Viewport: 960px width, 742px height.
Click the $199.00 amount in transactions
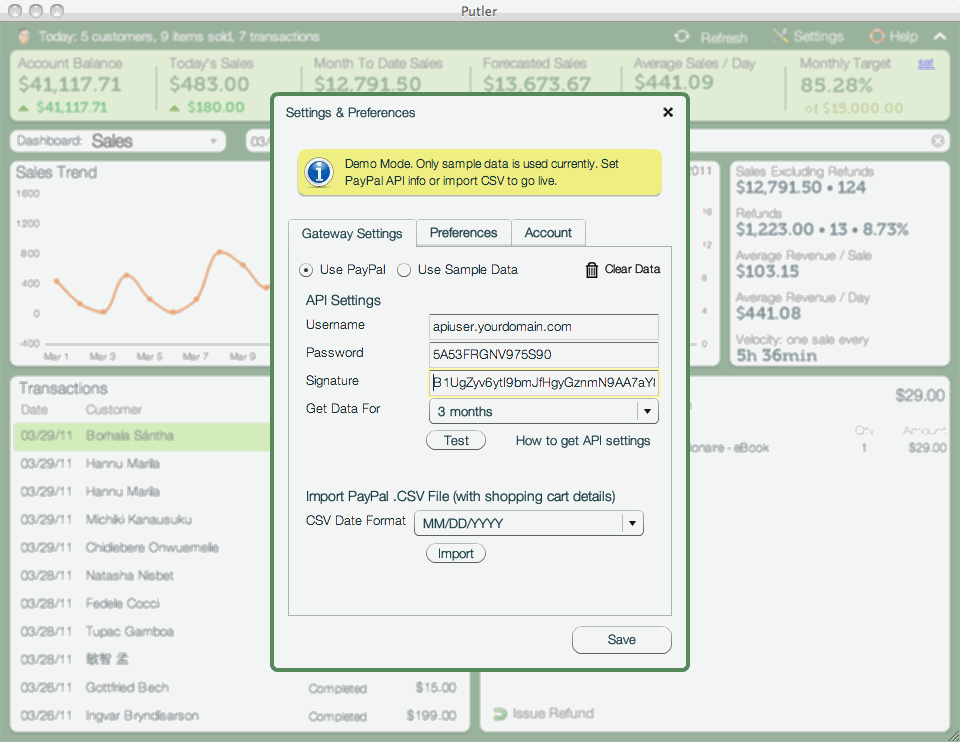pos(432,715)
